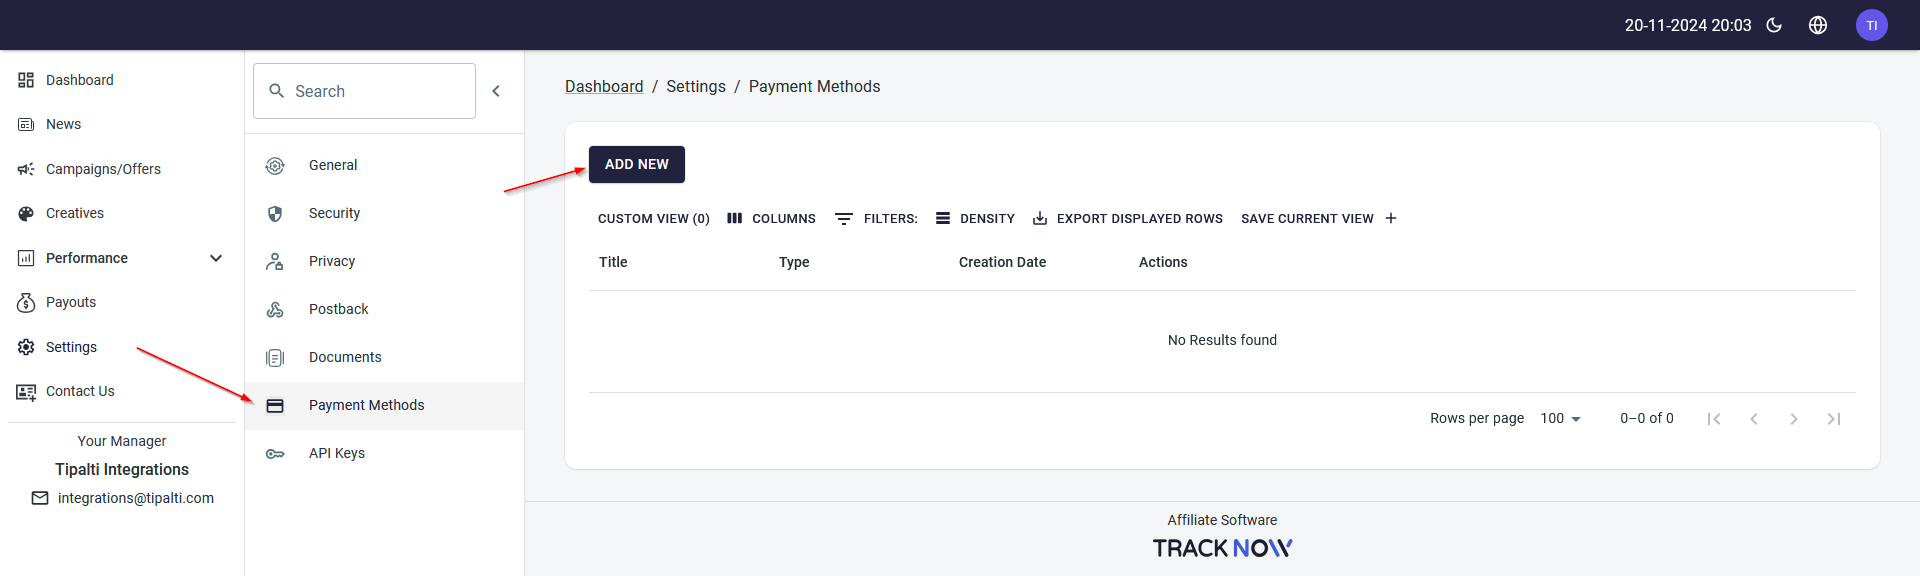Image resolution: width=1920 pixels, height=576 pixels.
Task: Click the API Keys key icon
Action: click(275, 454)
